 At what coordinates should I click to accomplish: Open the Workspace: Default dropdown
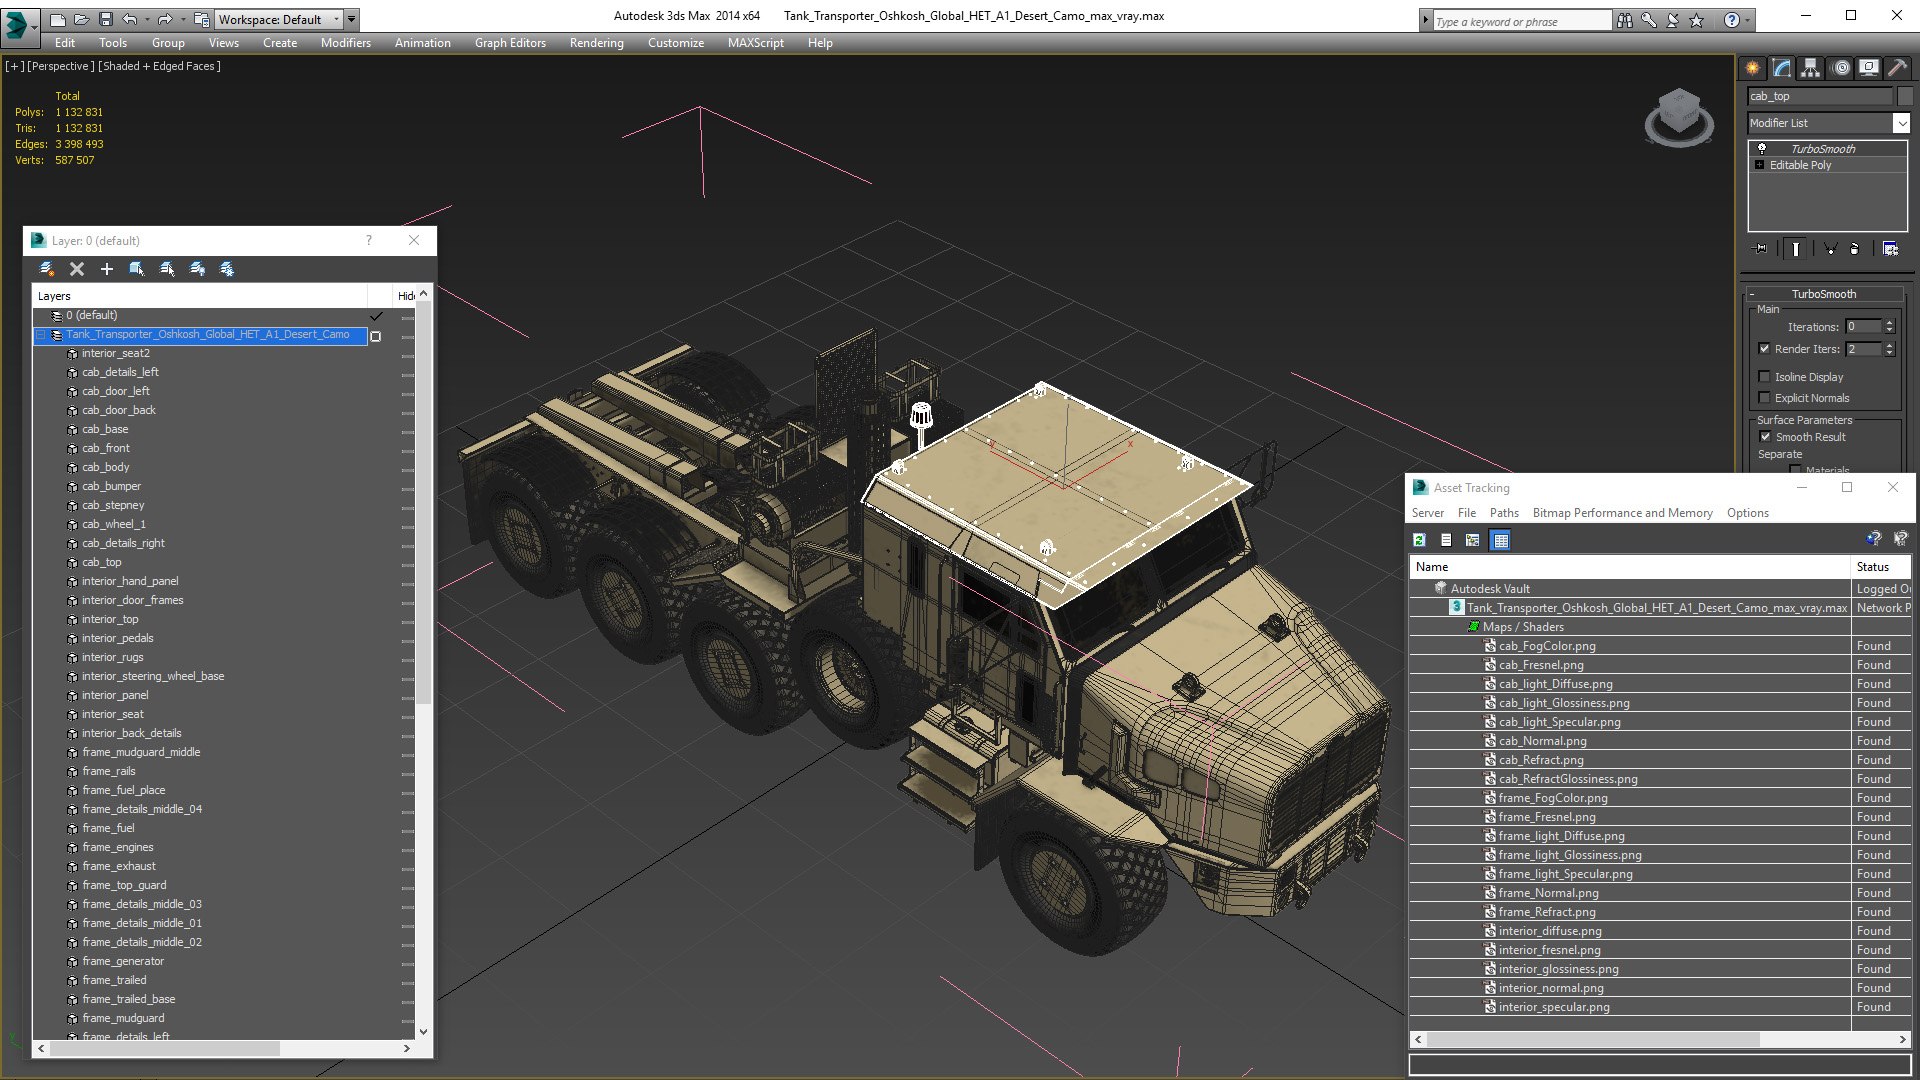click(x=278, y=19)
